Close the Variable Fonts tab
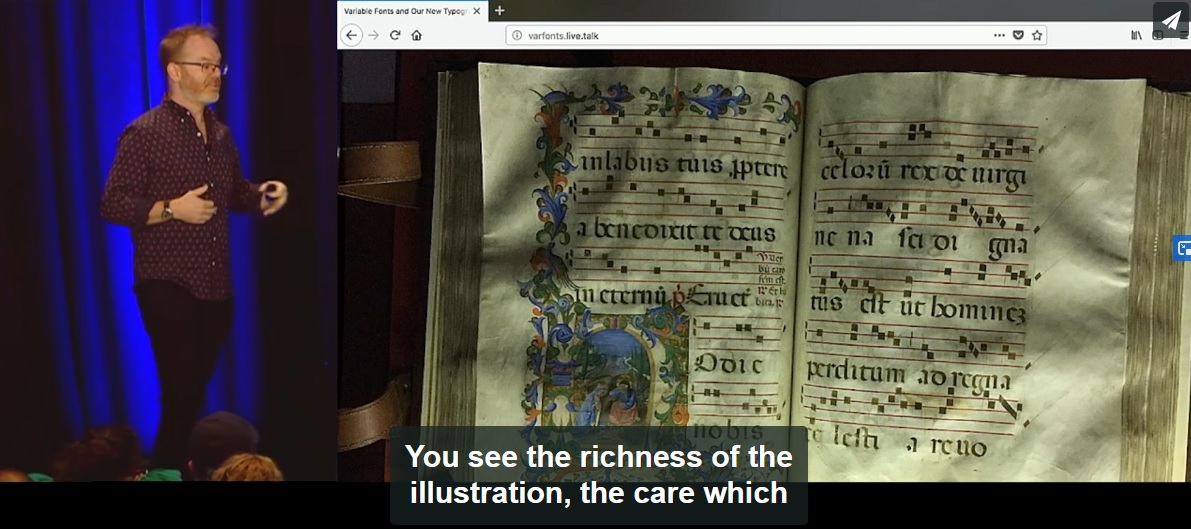 point(476,11)
